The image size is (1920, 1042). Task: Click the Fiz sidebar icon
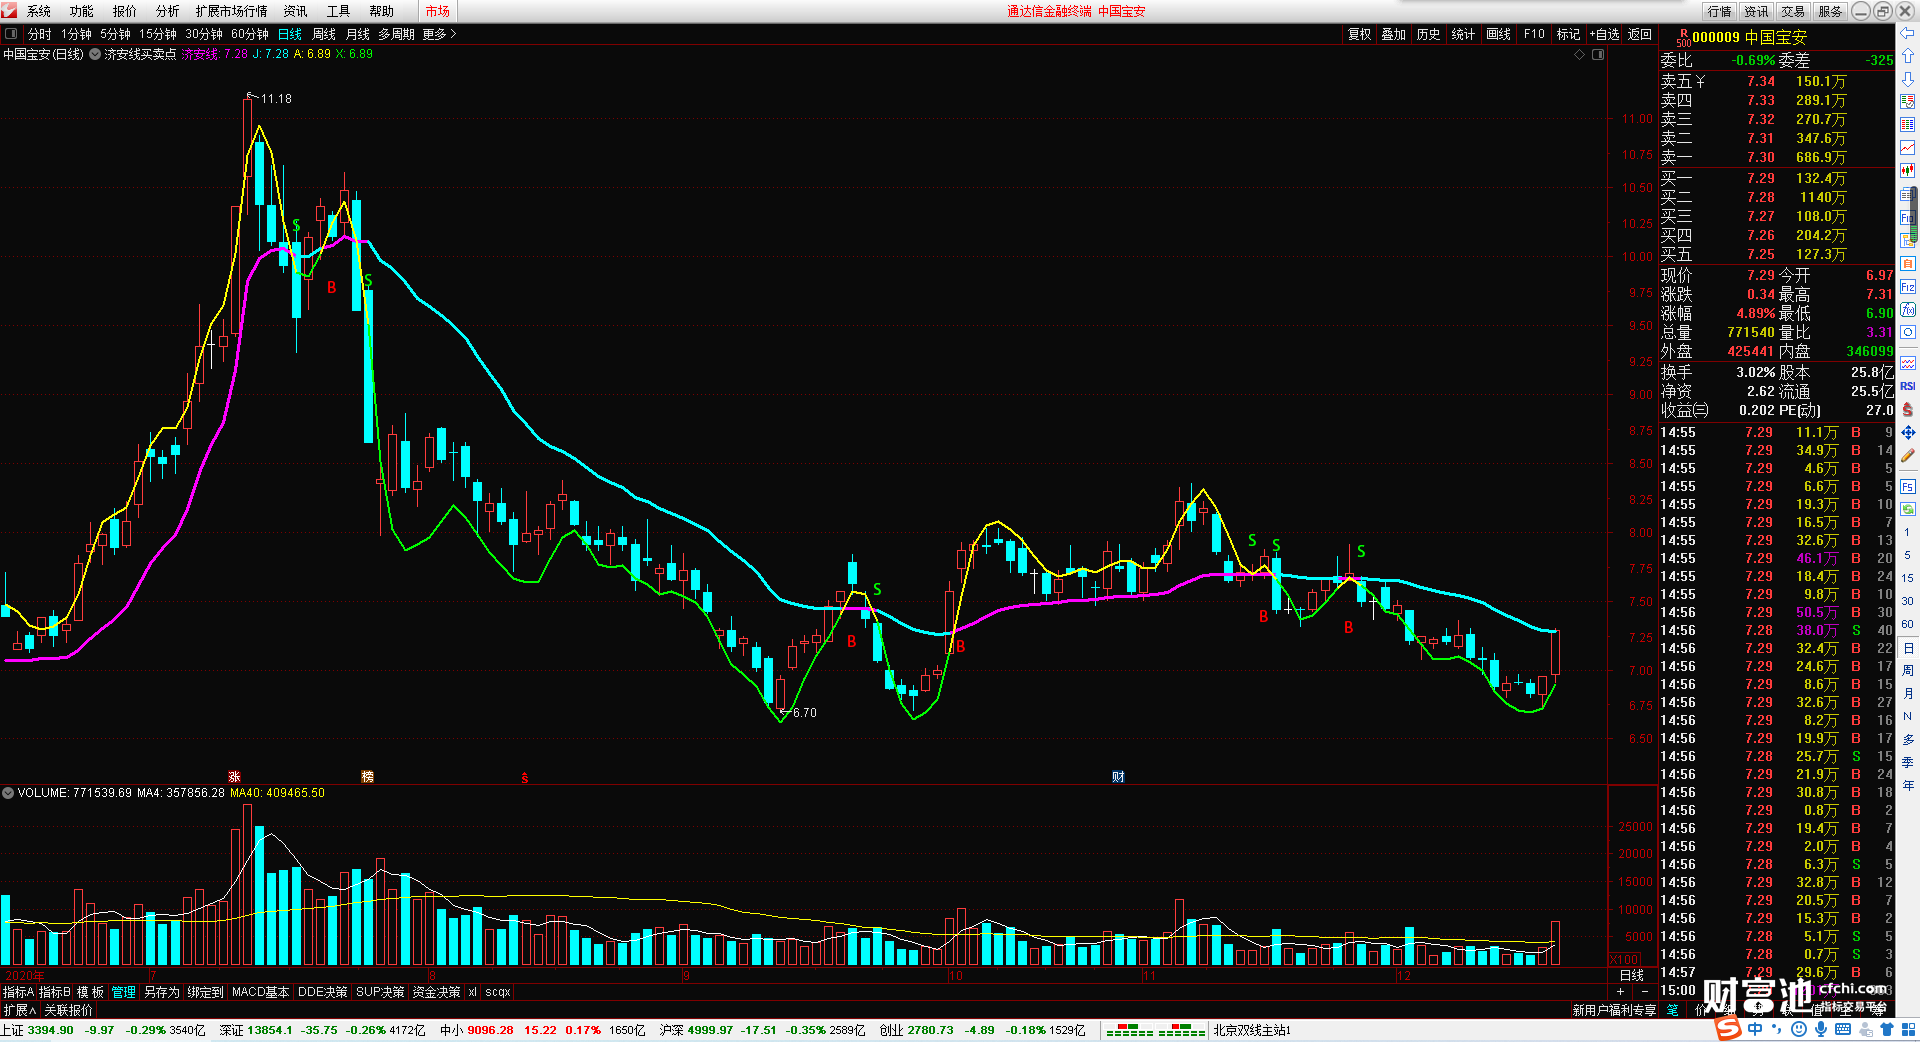click(1908, 287)
